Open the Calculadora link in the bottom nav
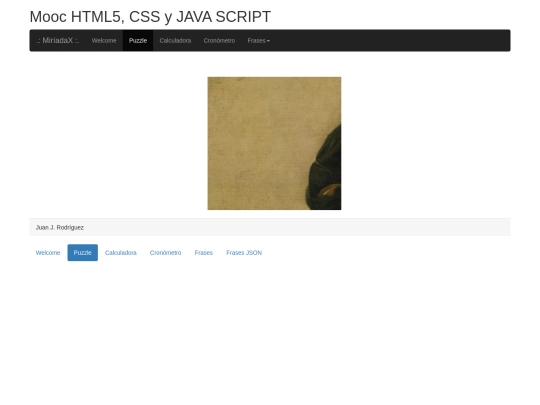This screenshot has height=405, width=540. coord(121,253)
